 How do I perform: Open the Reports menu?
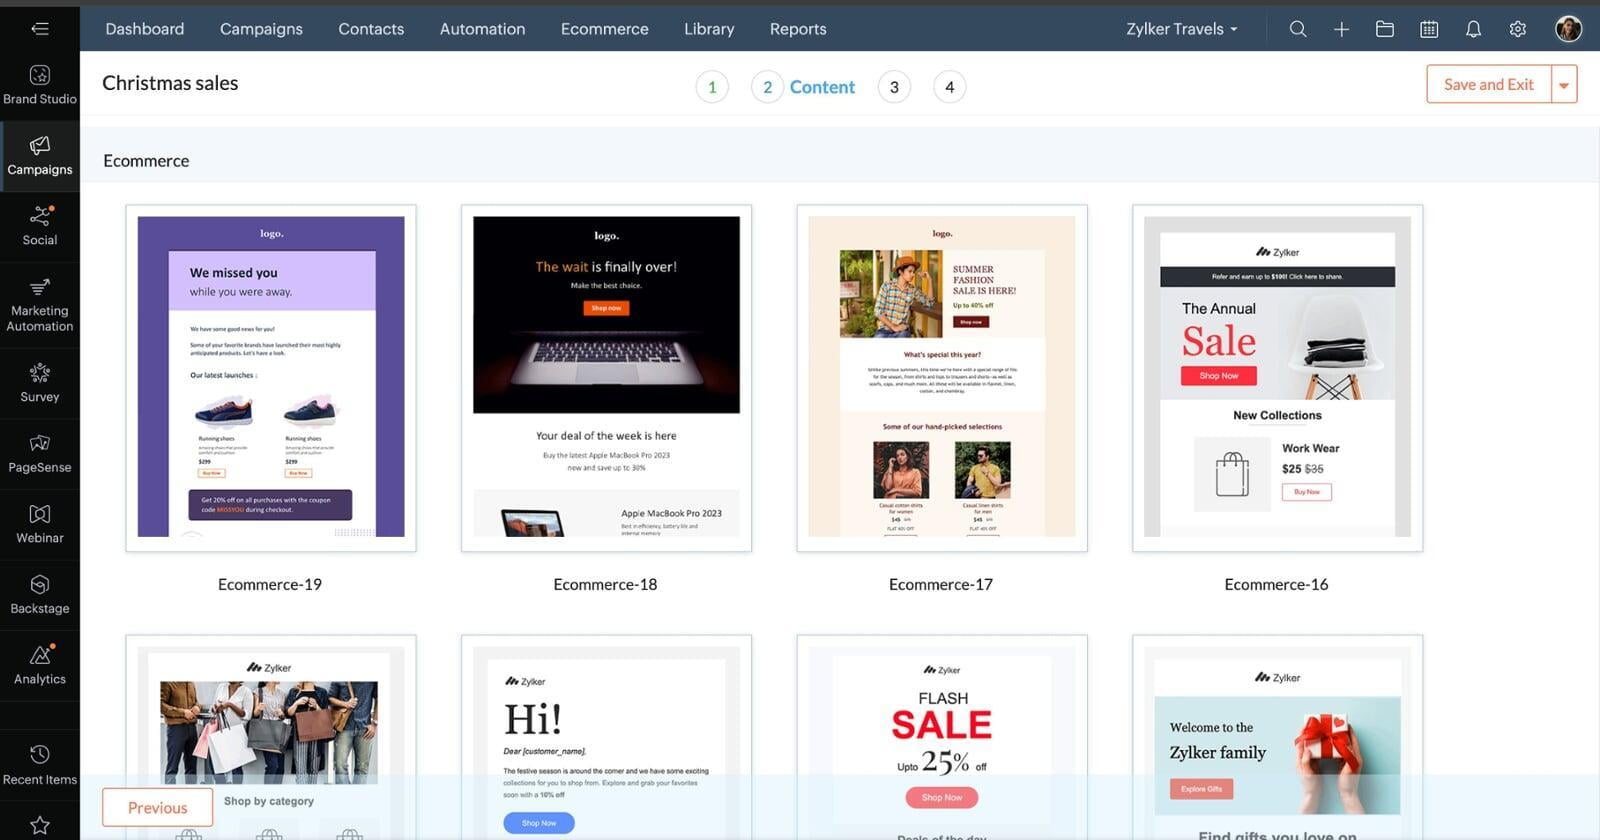798,29
